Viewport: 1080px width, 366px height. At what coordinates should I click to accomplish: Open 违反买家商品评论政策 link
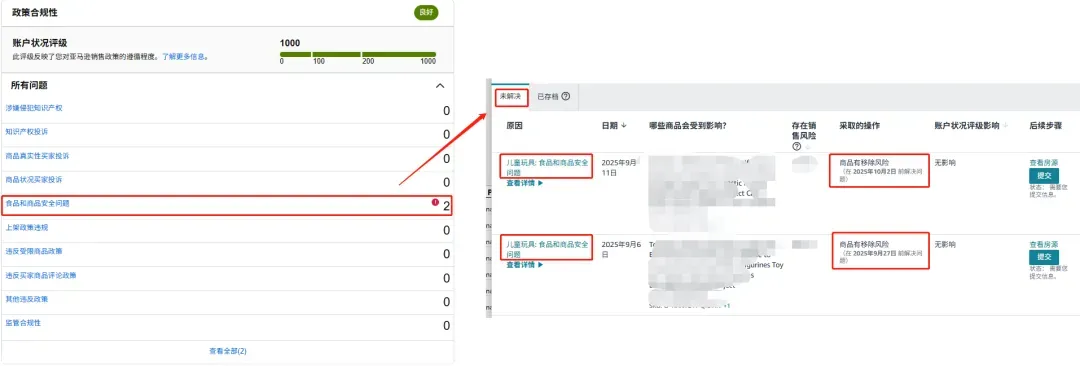[41, 275]
